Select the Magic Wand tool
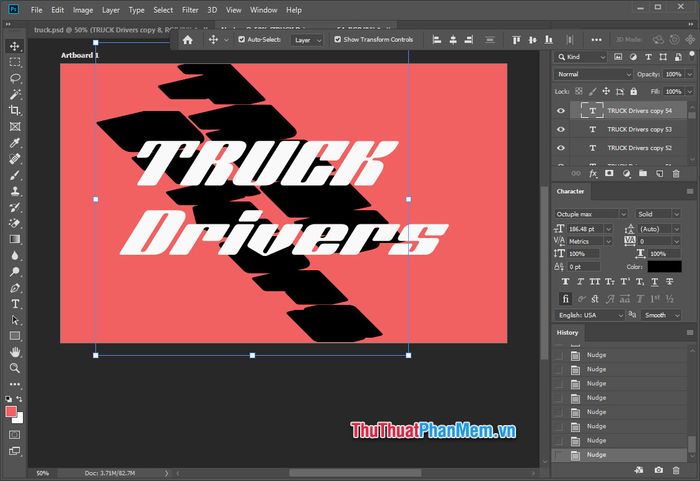 click(x=15, y=94)
